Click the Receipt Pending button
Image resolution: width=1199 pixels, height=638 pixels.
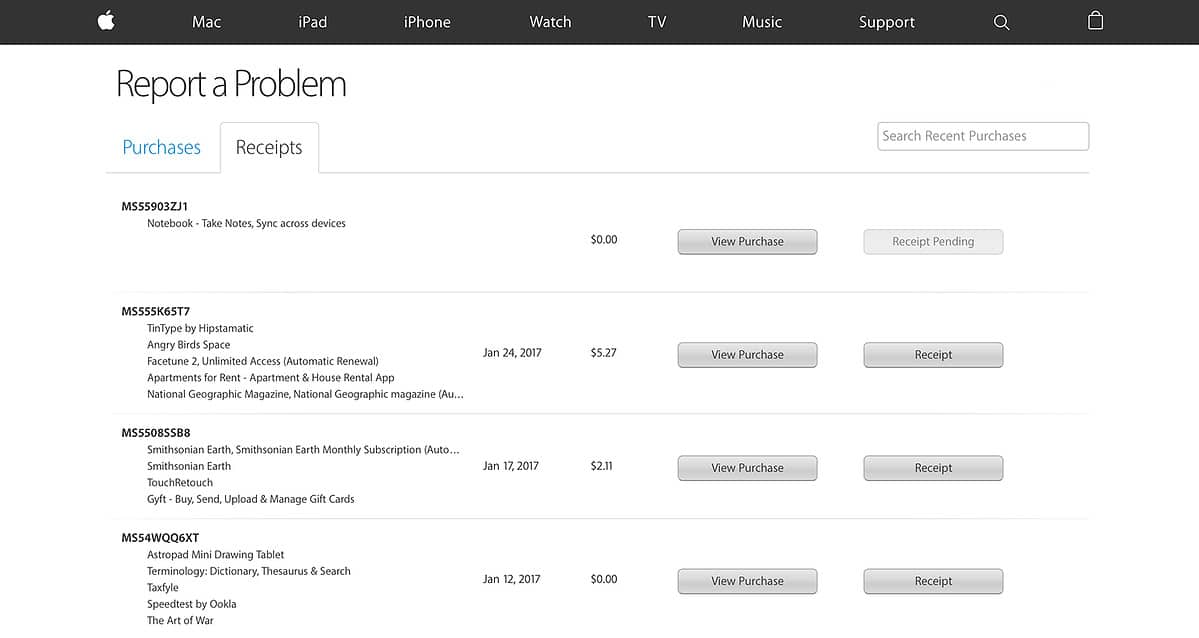[933, 242]
